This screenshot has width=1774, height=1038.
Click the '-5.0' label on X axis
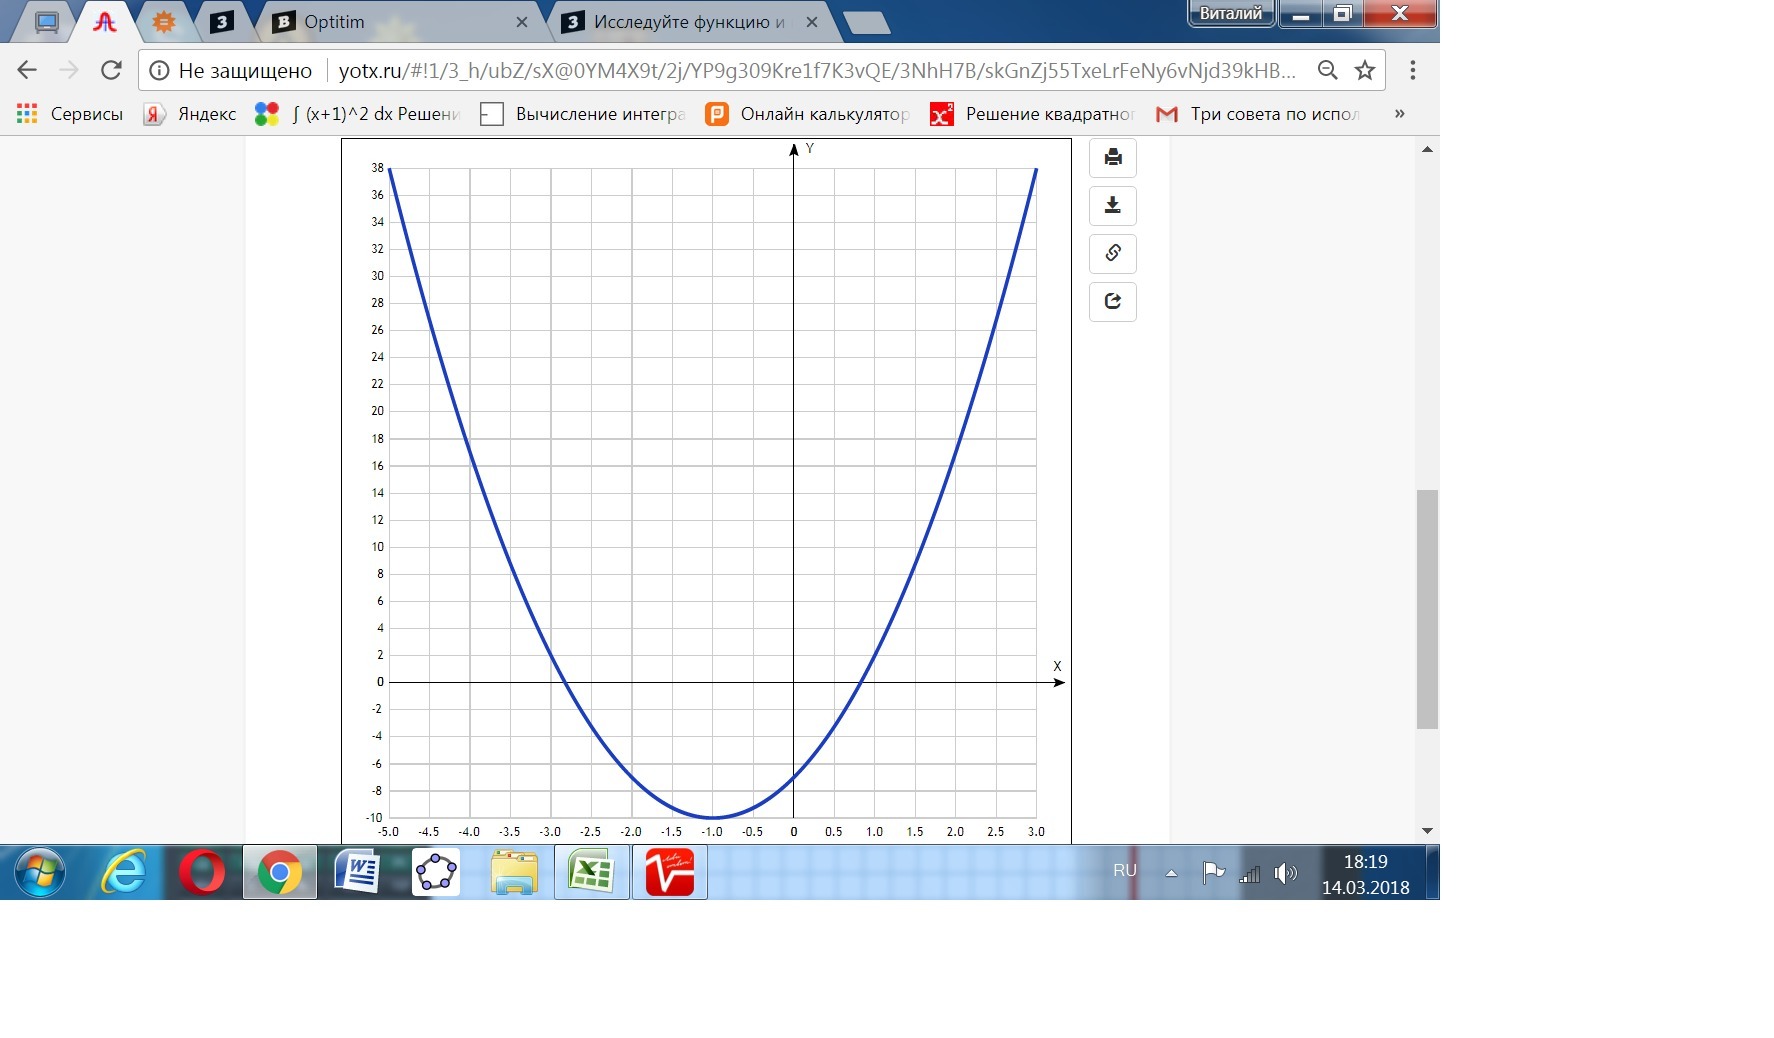point(389,832)
